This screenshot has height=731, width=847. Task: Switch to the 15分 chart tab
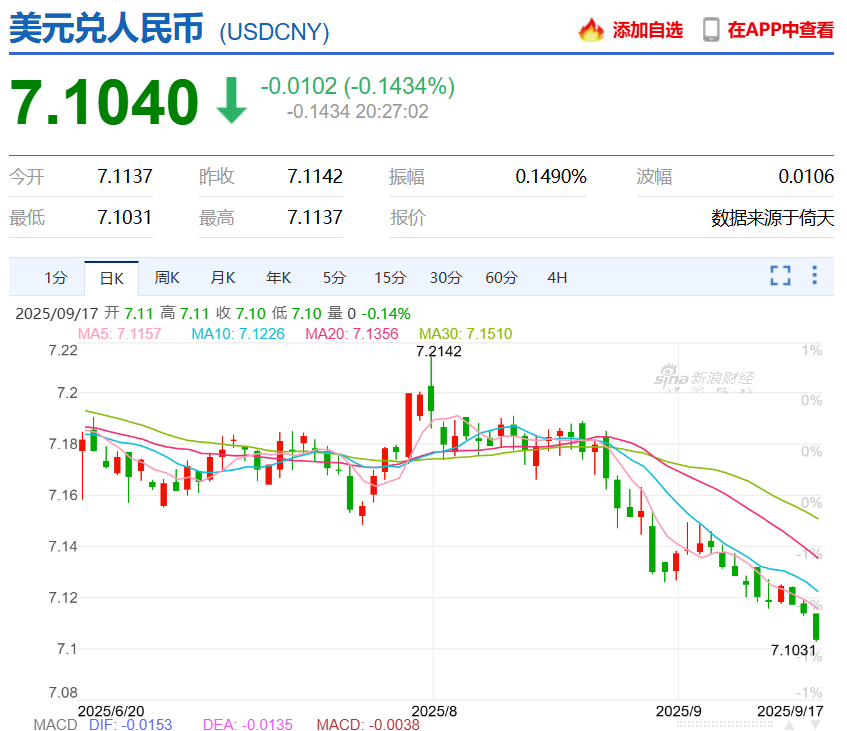[390, 278]
